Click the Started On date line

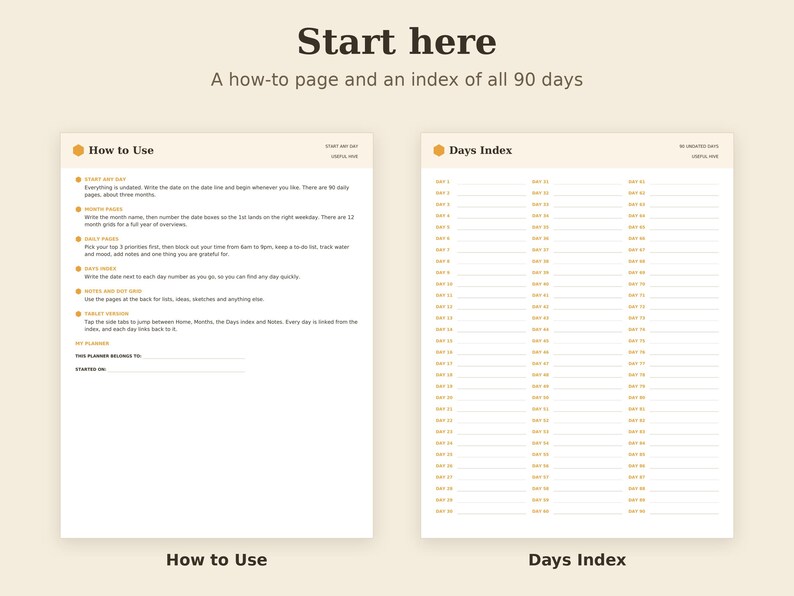click(x=176, y=370)
